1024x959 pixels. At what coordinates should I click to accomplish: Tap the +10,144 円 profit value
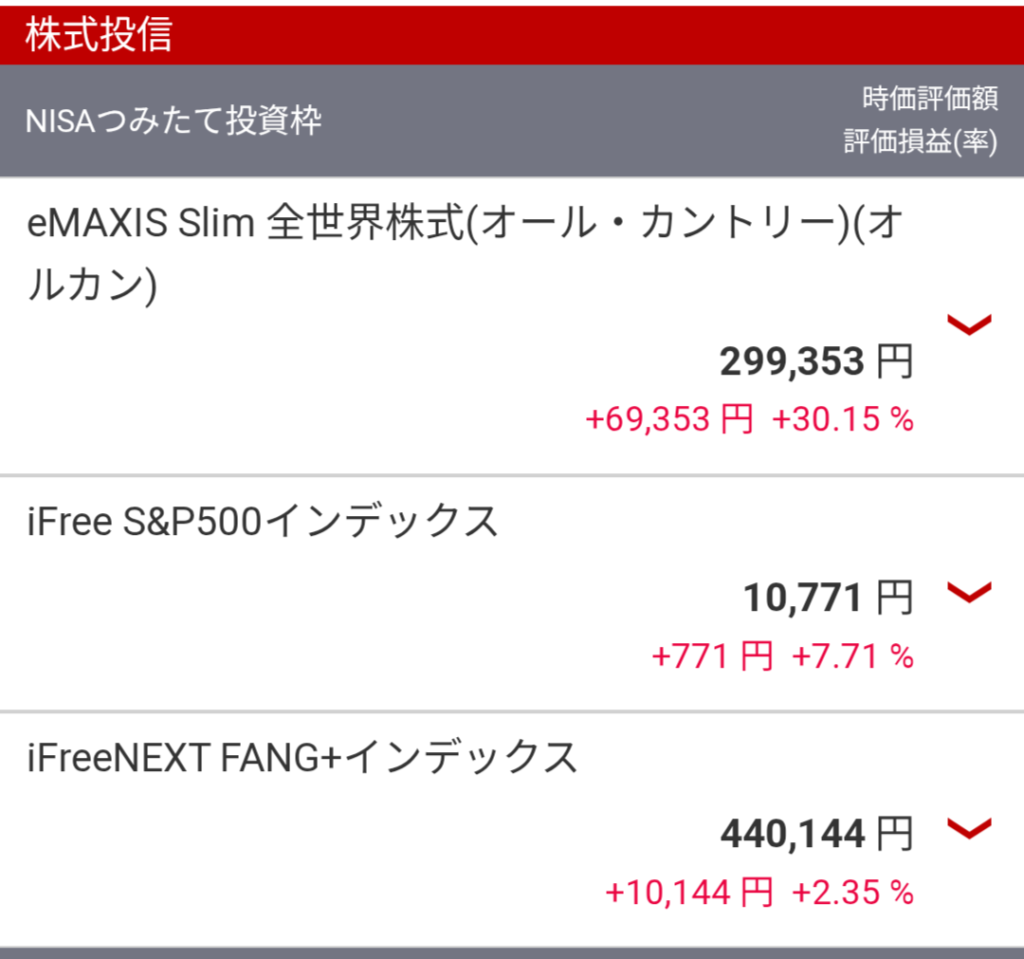(x=689, y=892)
